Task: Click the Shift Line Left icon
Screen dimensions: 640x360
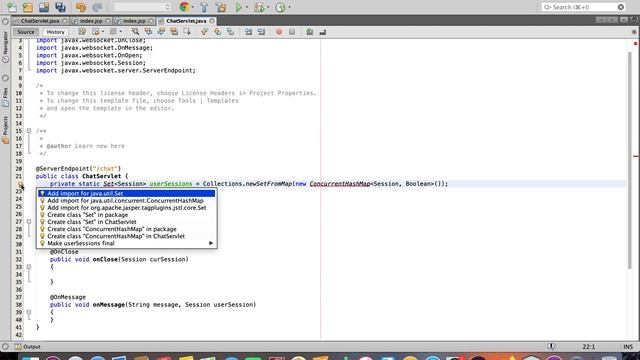Action: coord(248,32)
